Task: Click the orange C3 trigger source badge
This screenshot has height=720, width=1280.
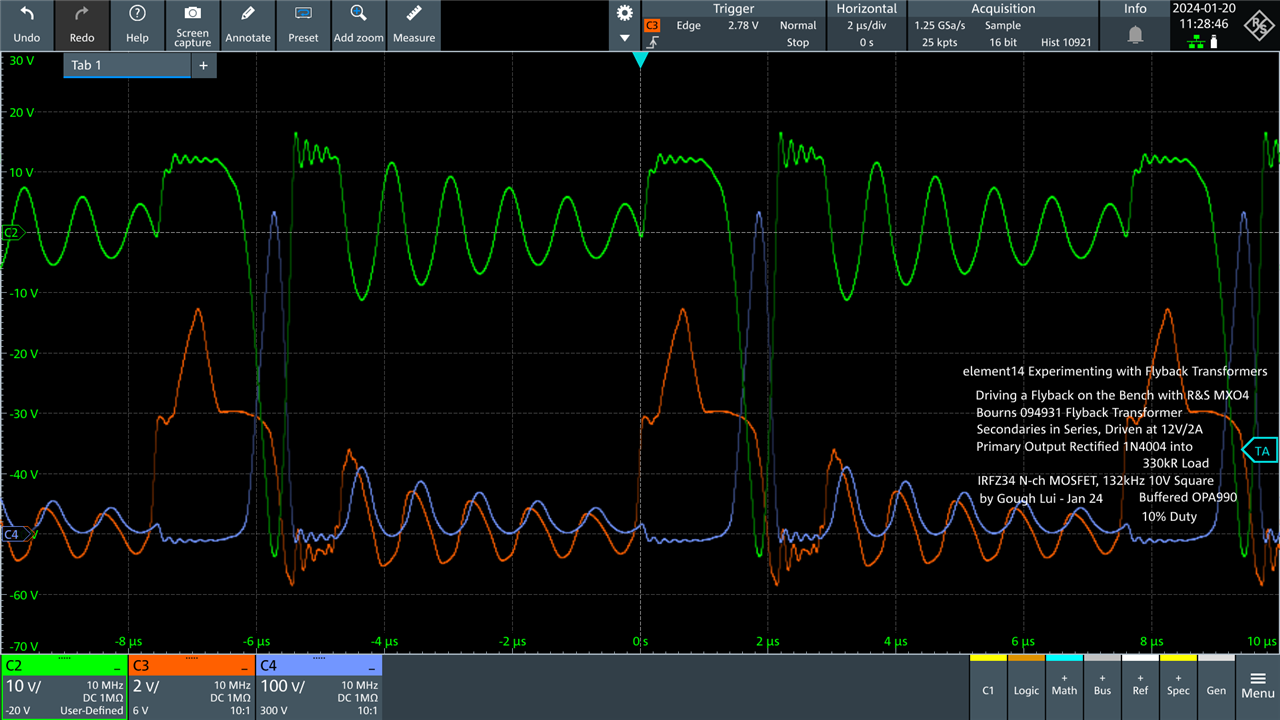Action: (652, 25)
